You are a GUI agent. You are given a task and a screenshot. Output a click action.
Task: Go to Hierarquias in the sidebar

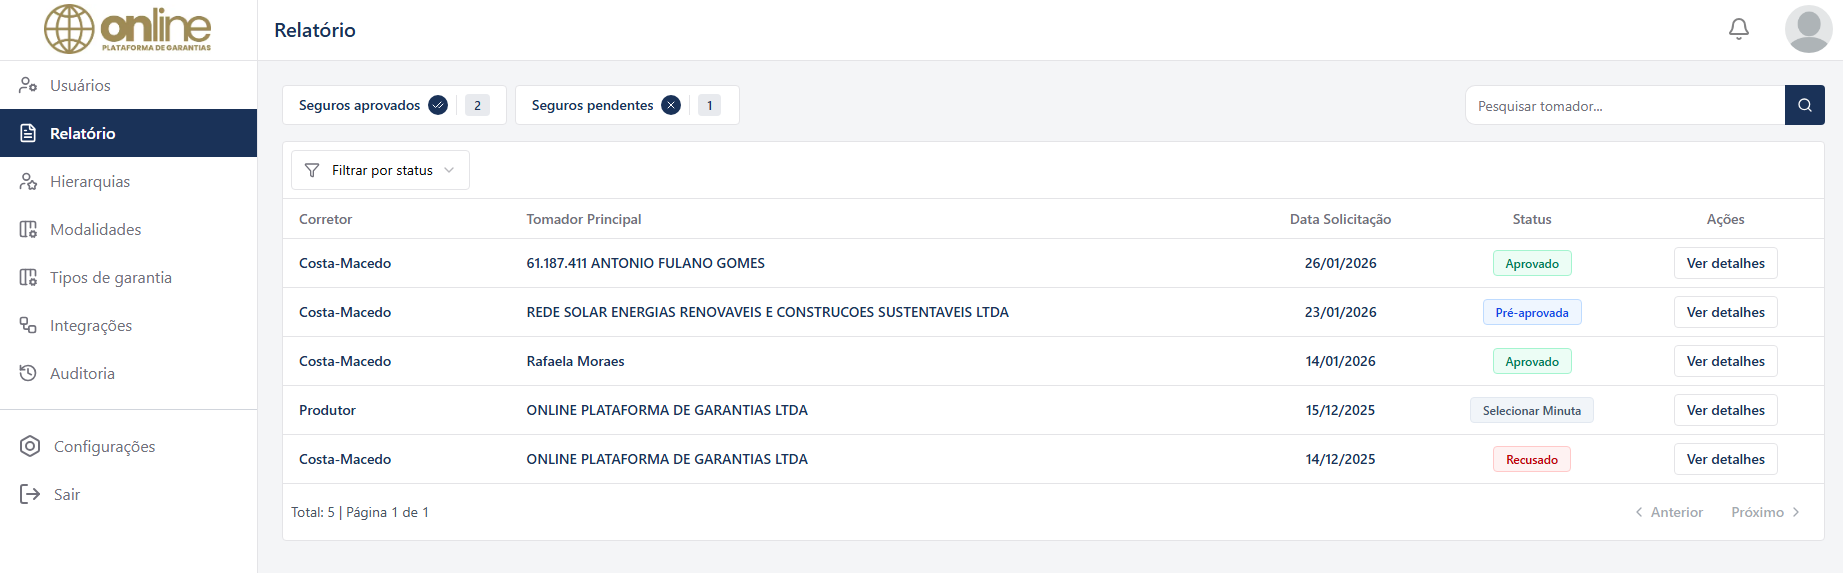(89, 181)
